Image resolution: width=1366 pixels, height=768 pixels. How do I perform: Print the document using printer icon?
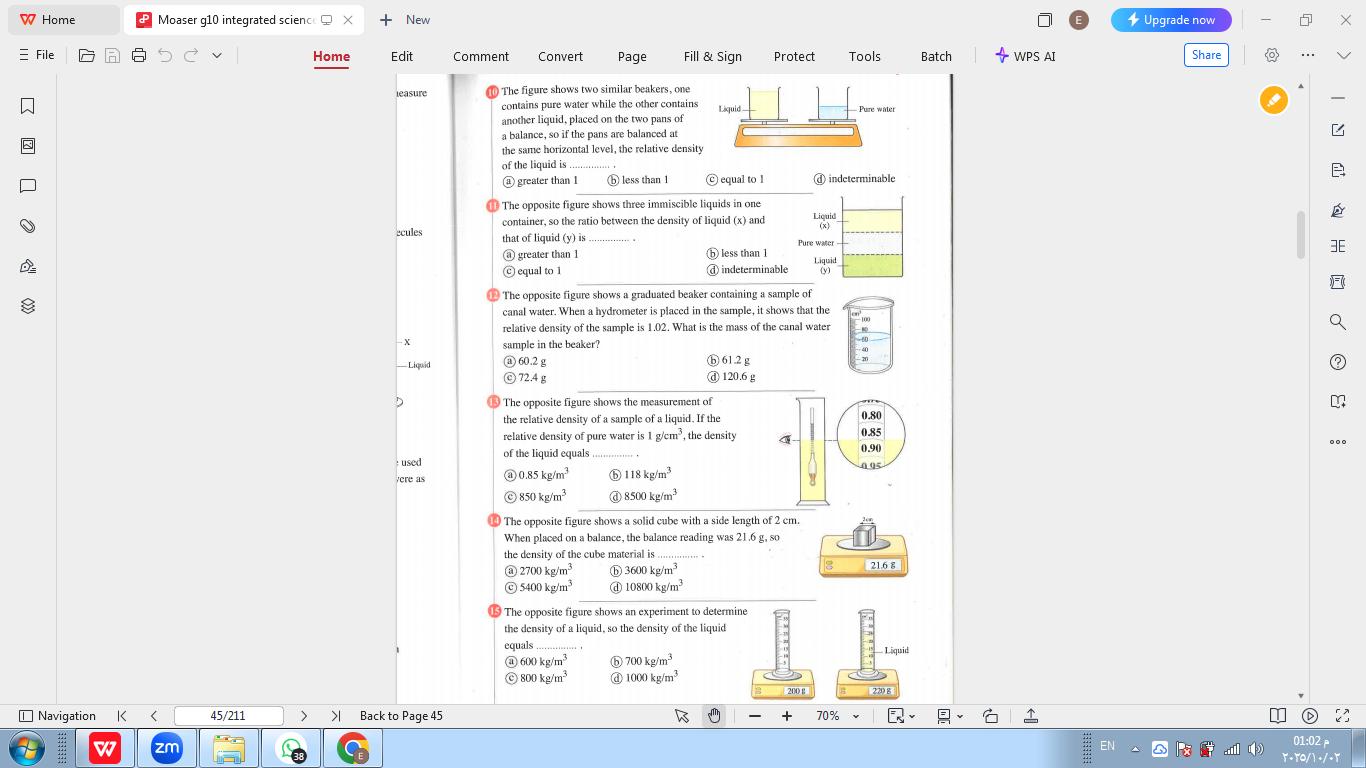point(139,56)
